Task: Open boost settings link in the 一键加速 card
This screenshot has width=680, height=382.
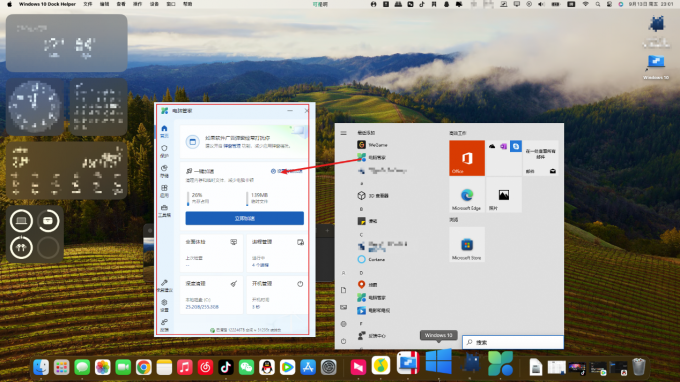Action: [x=286, y=171]
